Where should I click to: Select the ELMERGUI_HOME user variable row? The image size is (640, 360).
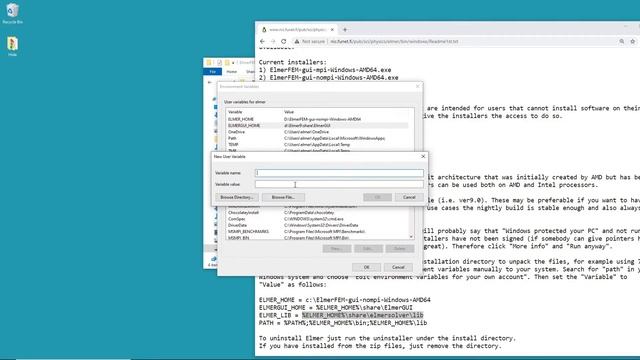[318, 125]
